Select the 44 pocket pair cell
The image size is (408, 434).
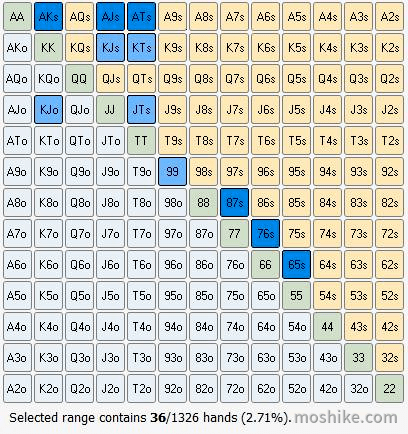click(x=327, y=327)
